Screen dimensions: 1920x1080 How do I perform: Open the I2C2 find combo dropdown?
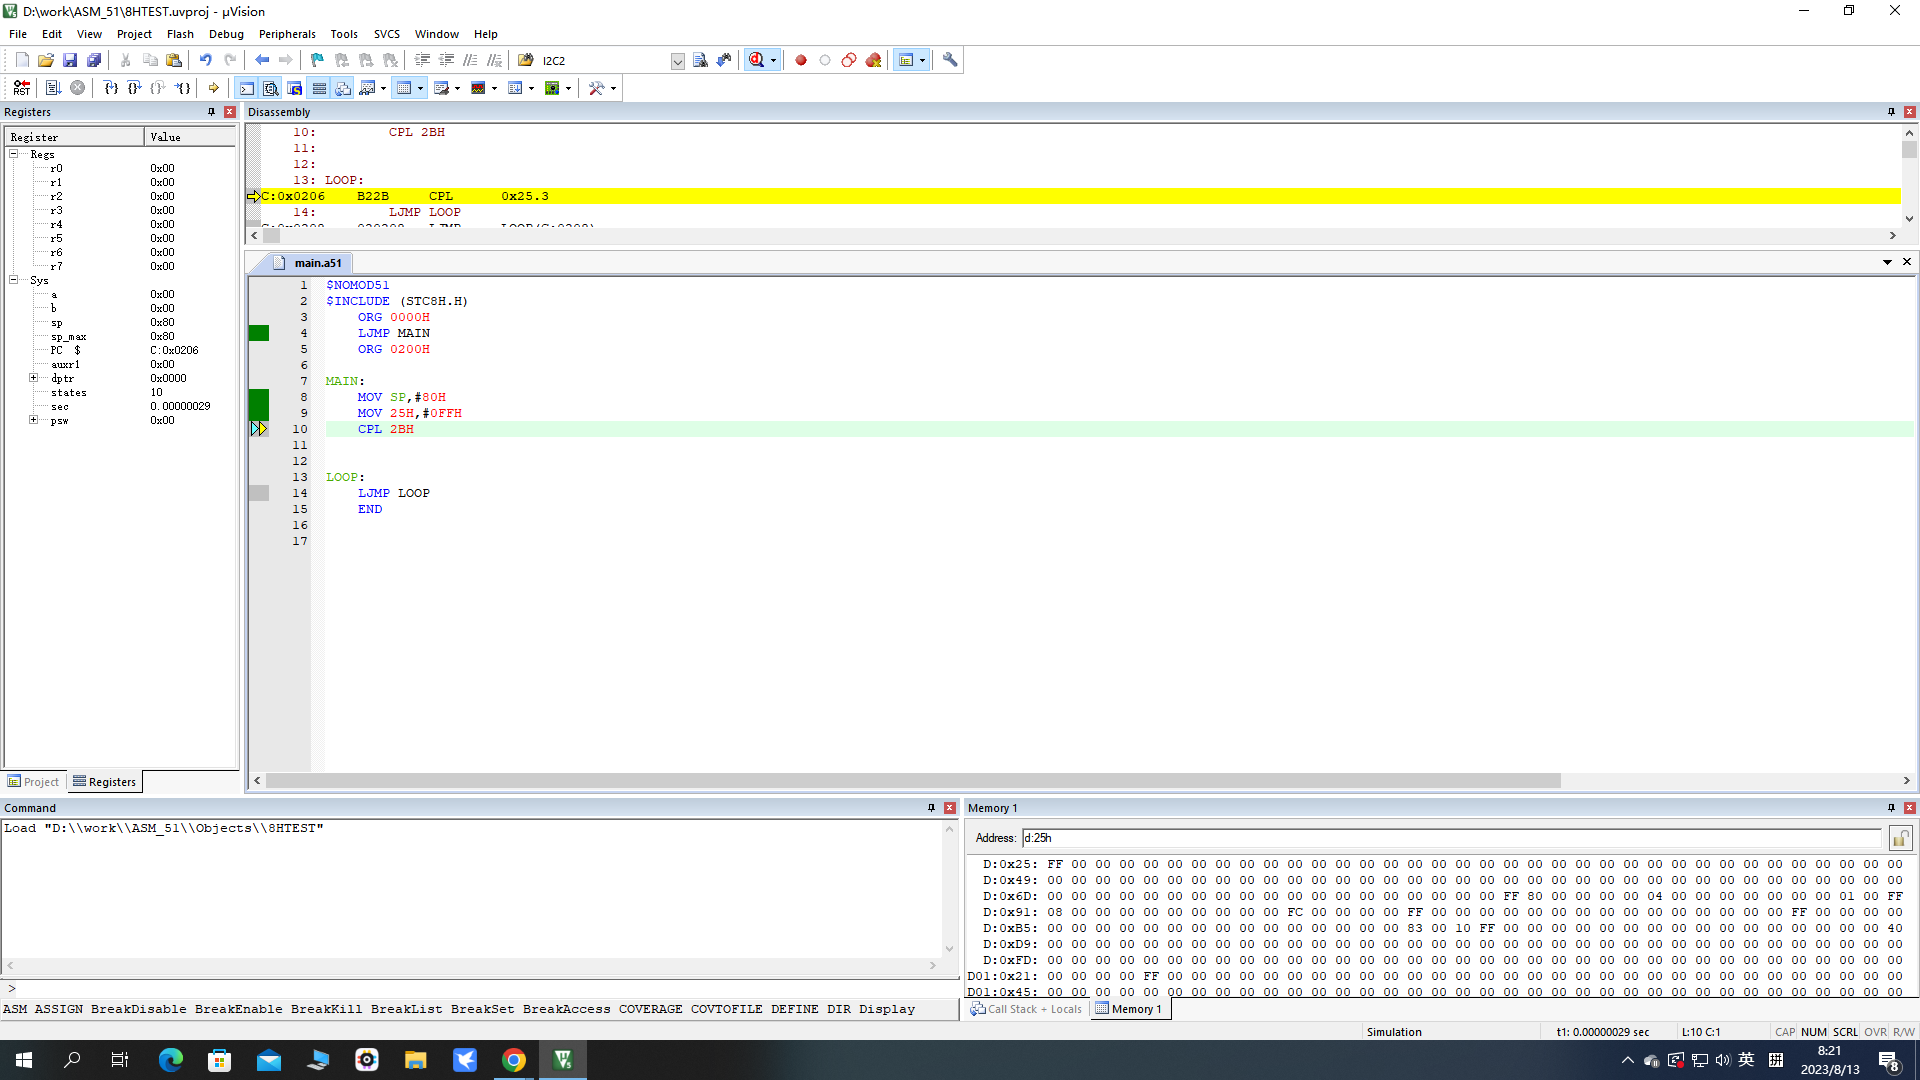(x=677, y=61)
